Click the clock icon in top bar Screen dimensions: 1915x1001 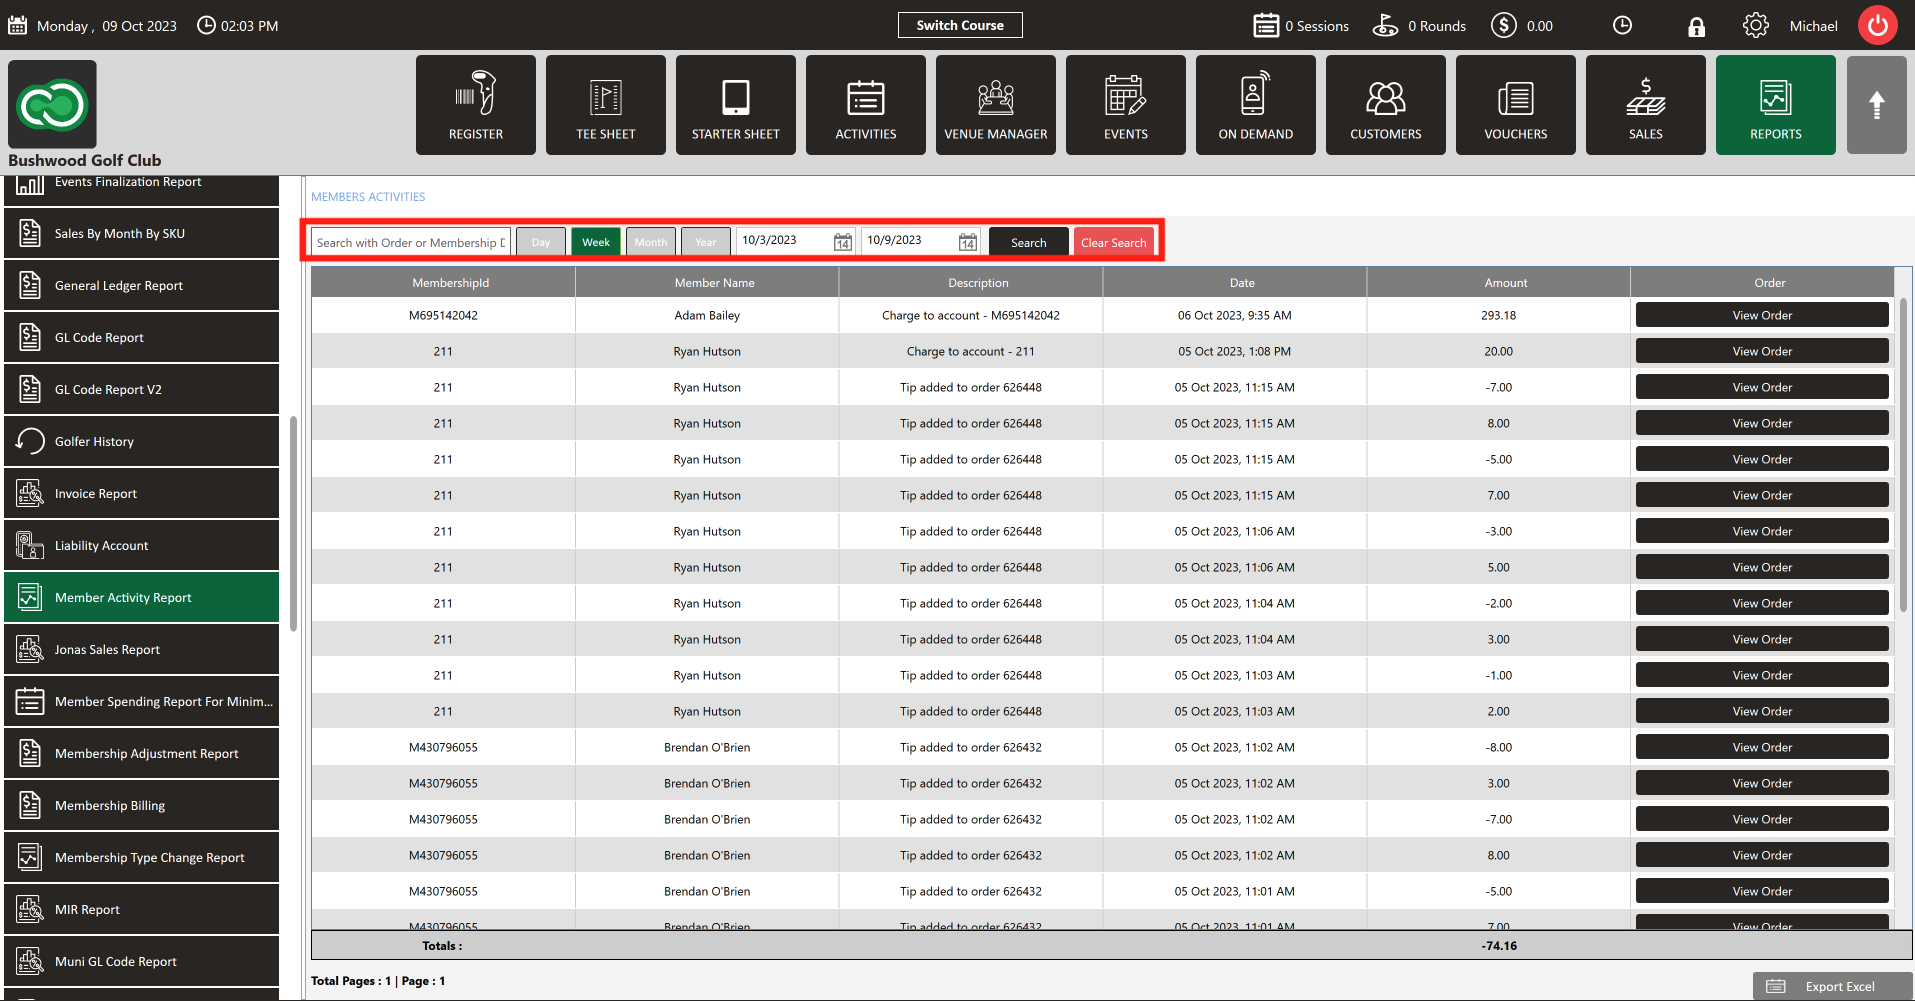pos(1623,25)
